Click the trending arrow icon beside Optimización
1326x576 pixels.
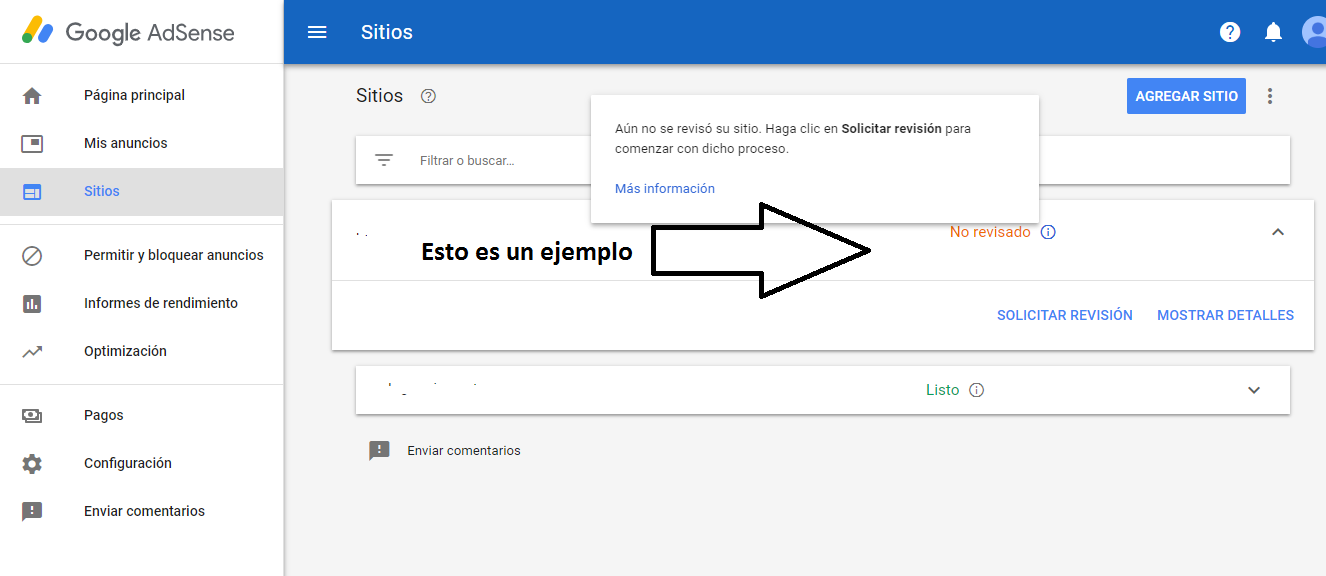[x=32, y=352]
